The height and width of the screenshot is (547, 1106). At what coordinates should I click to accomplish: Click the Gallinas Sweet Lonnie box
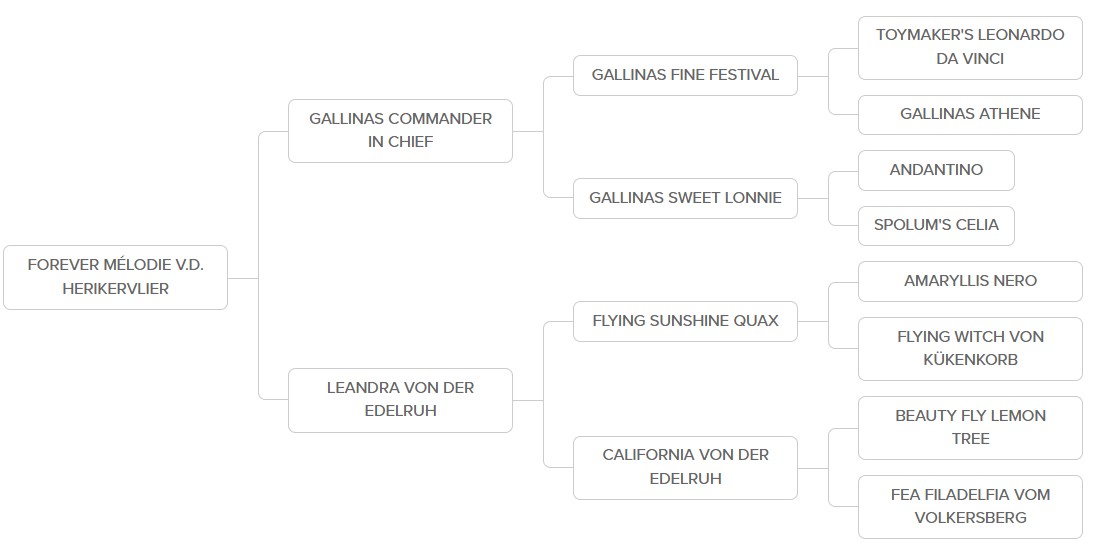[x=685, y=198]
